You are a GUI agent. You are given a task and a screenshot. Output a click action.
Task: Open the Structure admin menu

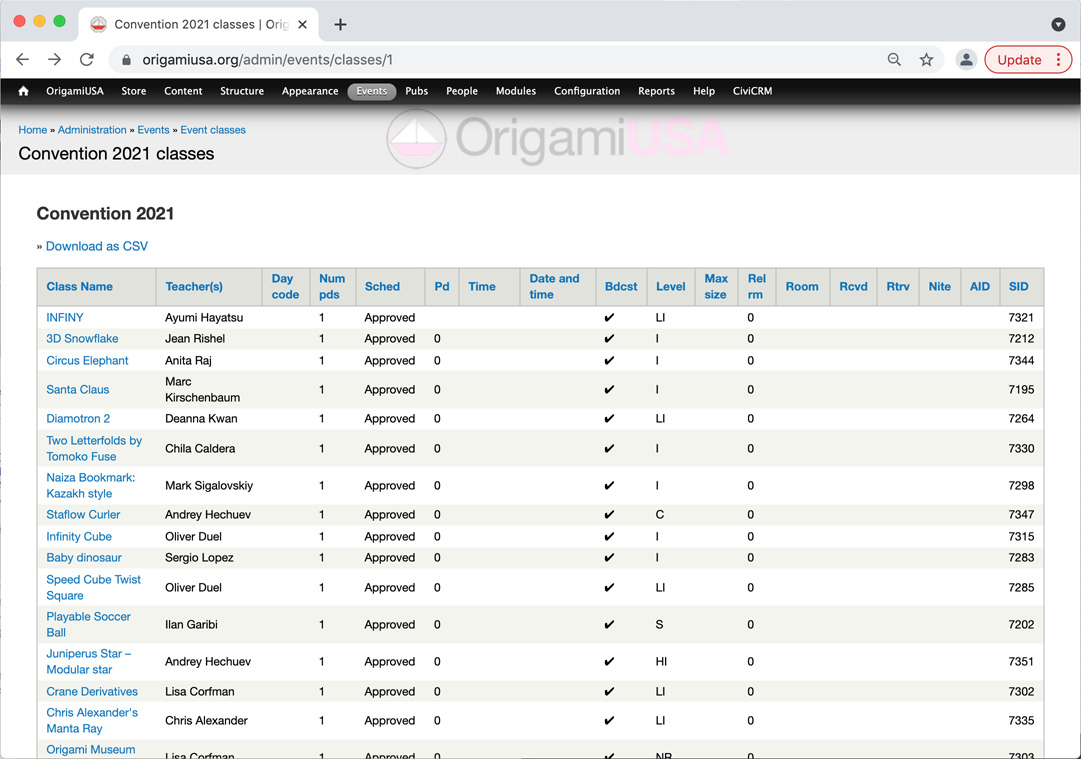click(242, 91)
